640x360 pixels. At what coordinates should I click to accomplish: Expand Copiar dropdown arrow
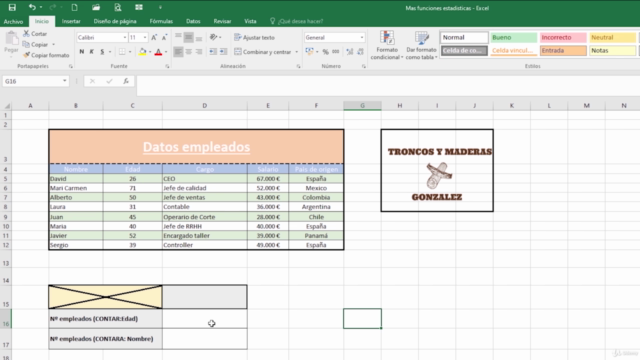(53, 44)
